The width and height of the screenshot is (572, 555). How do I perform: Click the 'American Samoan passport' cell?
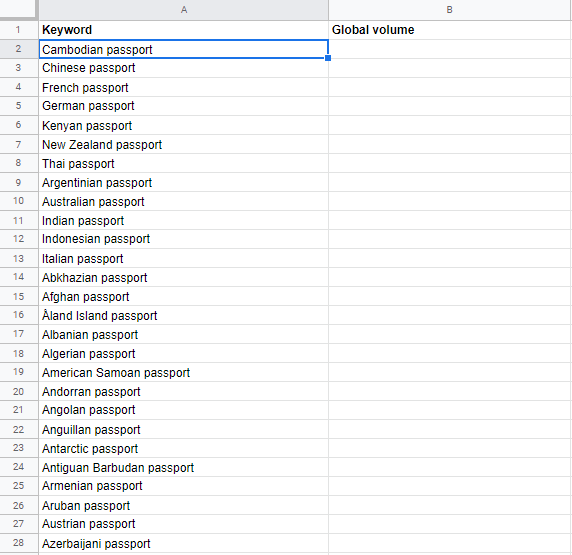tap(183, 372)
